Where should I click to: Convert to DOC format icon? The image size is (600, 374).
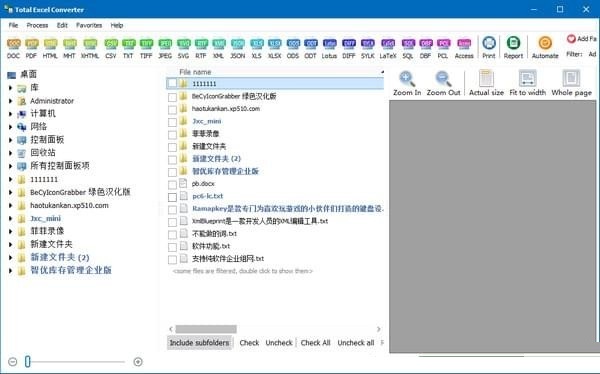(x=13, y=48)
